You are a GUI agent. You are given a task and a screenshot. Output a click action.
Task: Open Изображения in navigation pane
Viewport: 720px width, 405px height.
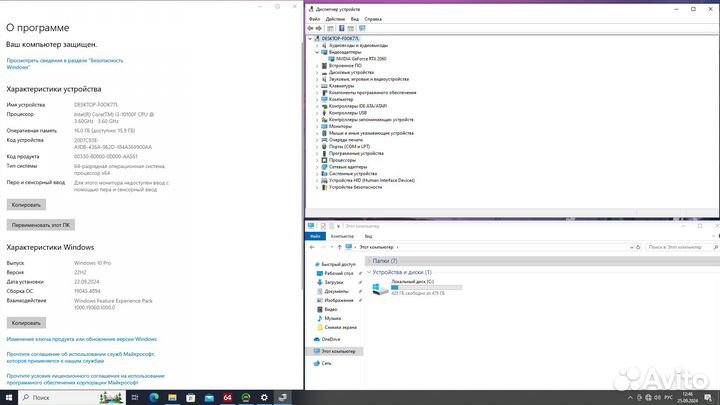click(338, 300)
